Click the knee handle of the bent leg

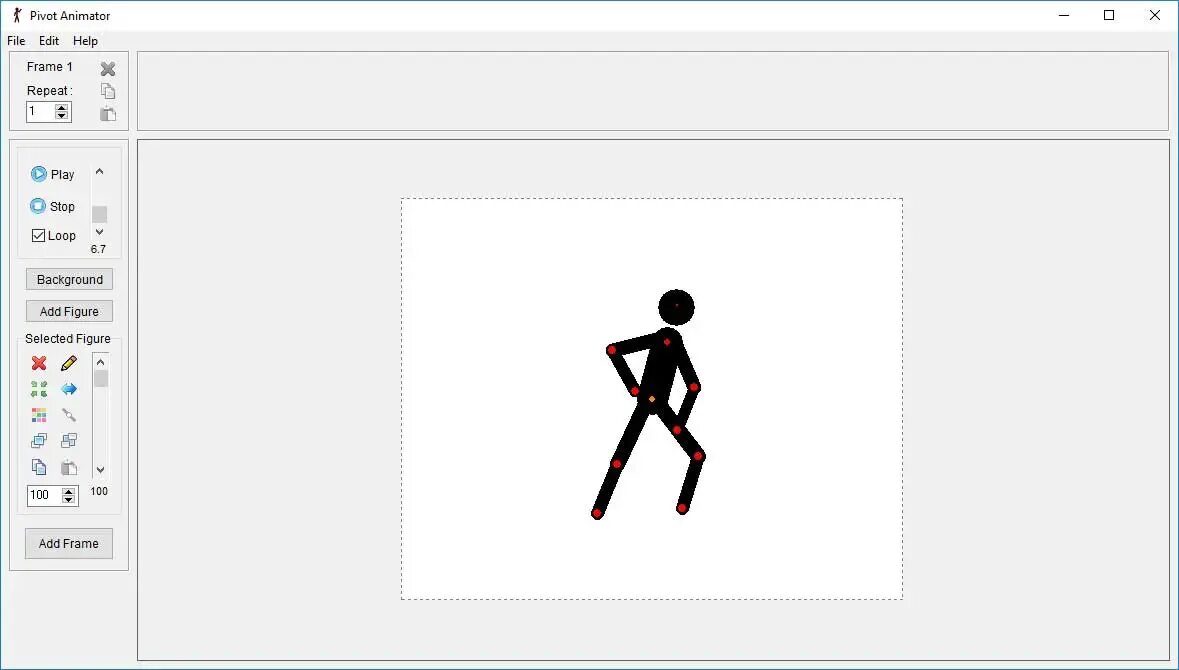click(x=699, y=456)
